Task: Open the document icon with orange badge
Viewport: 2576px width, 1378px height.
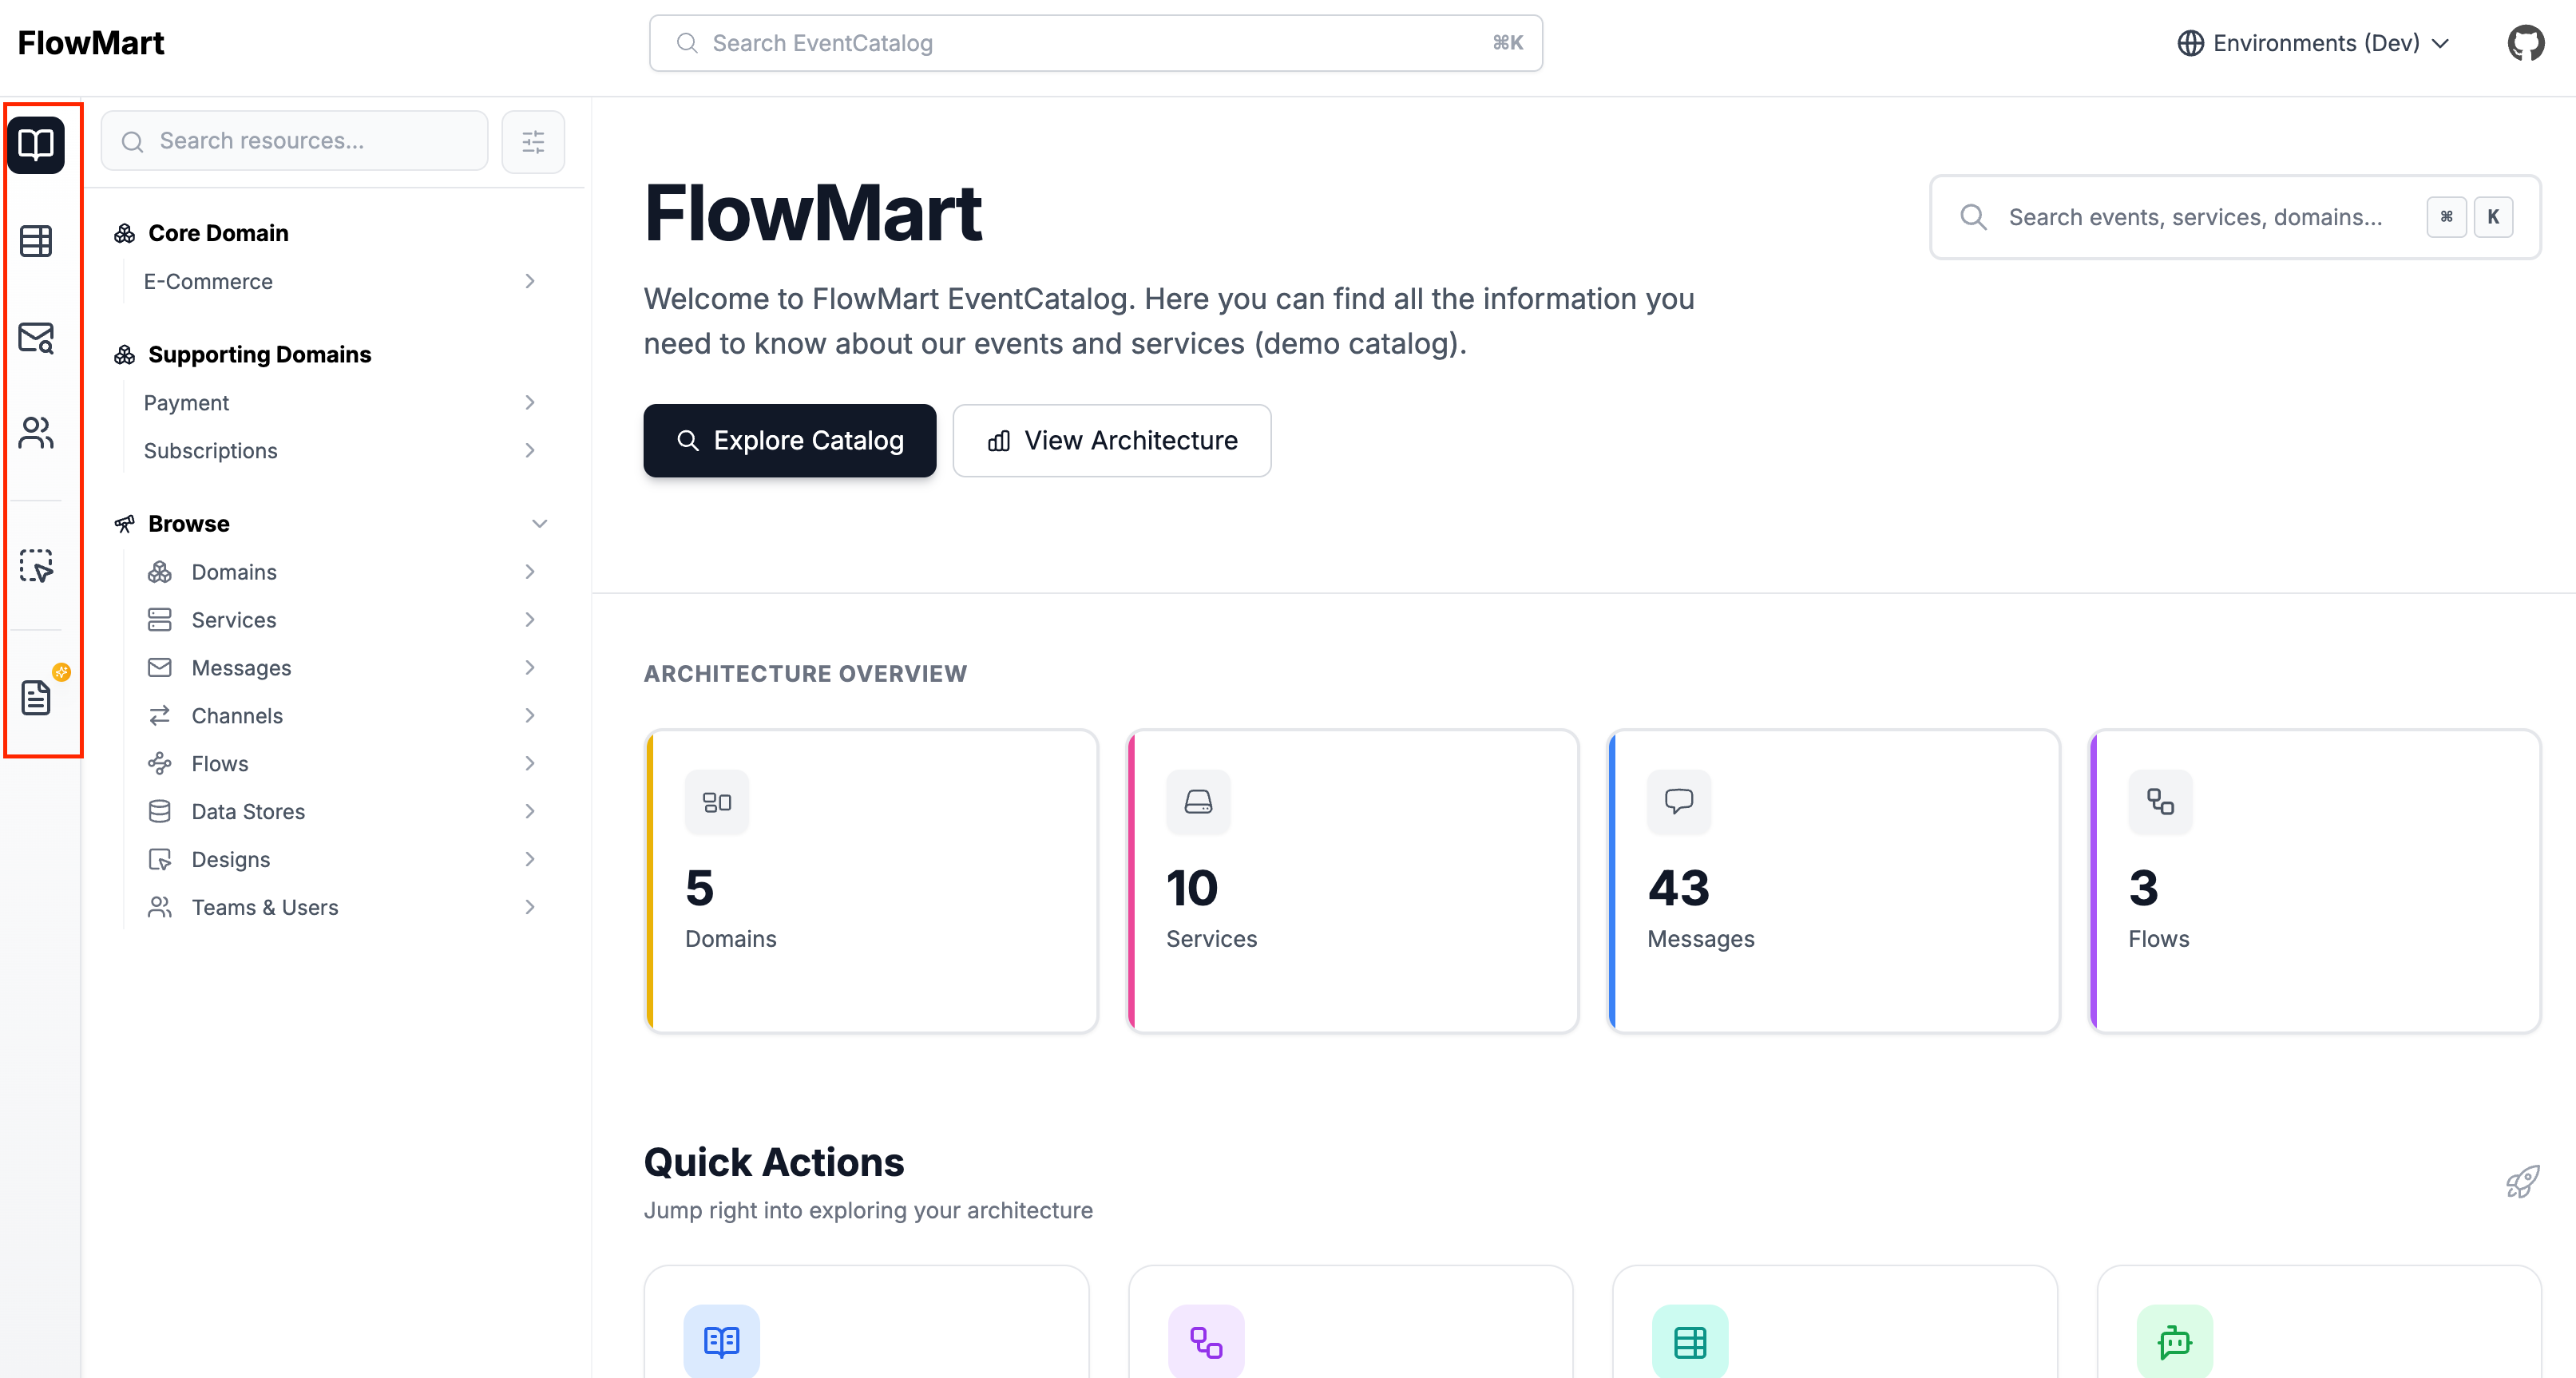Action: coord(36,697)
